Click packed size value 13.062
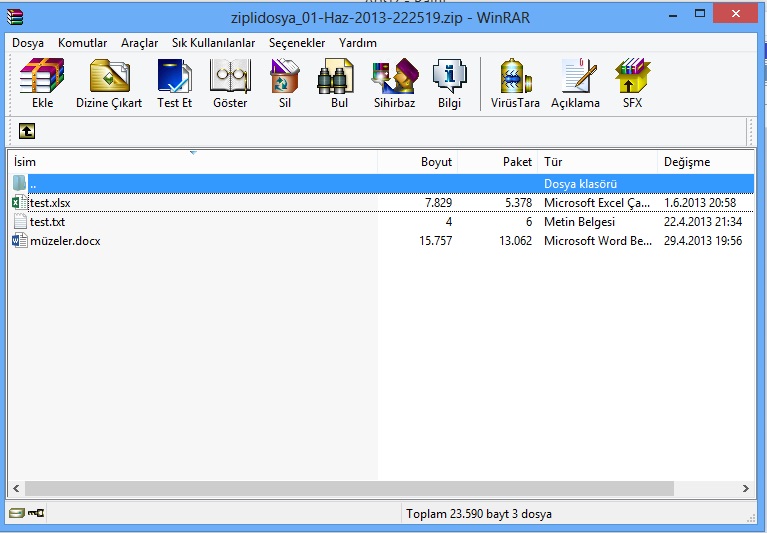 pyautogui.click(x=515, y=241)
